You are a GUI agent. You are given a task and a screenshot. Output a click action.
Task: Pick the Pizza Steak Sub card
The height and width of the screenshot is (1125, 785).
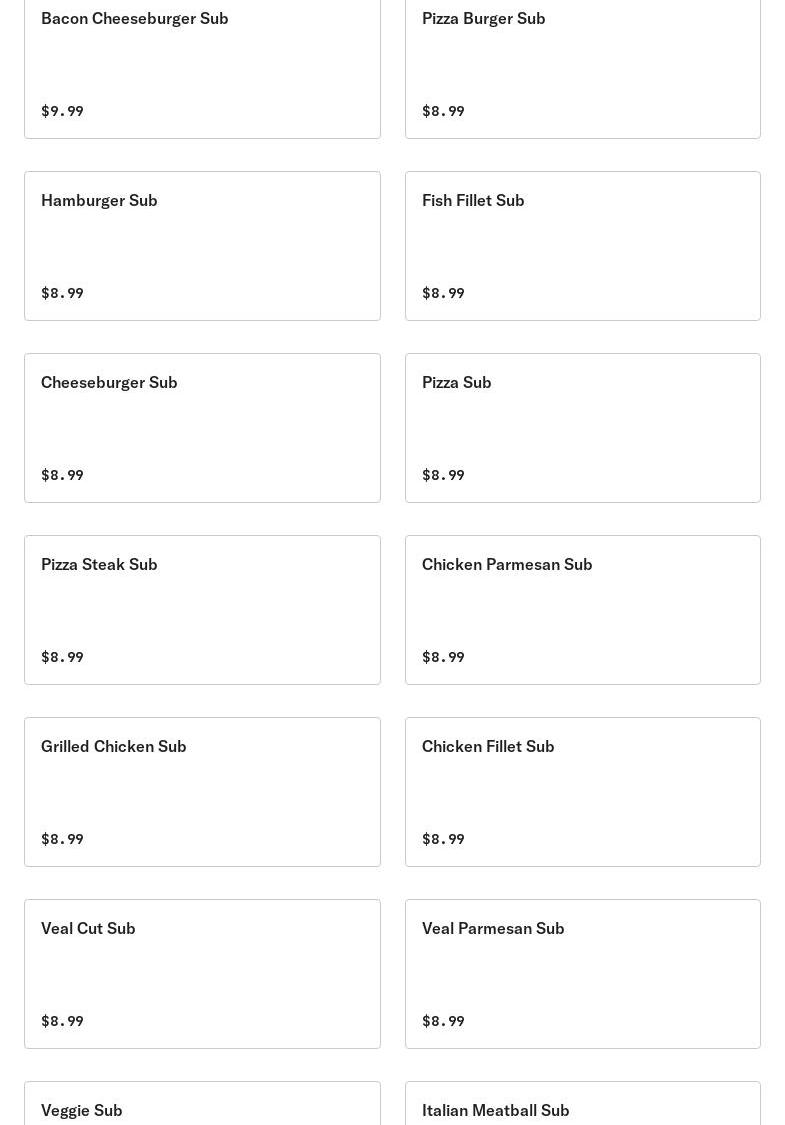202,610
